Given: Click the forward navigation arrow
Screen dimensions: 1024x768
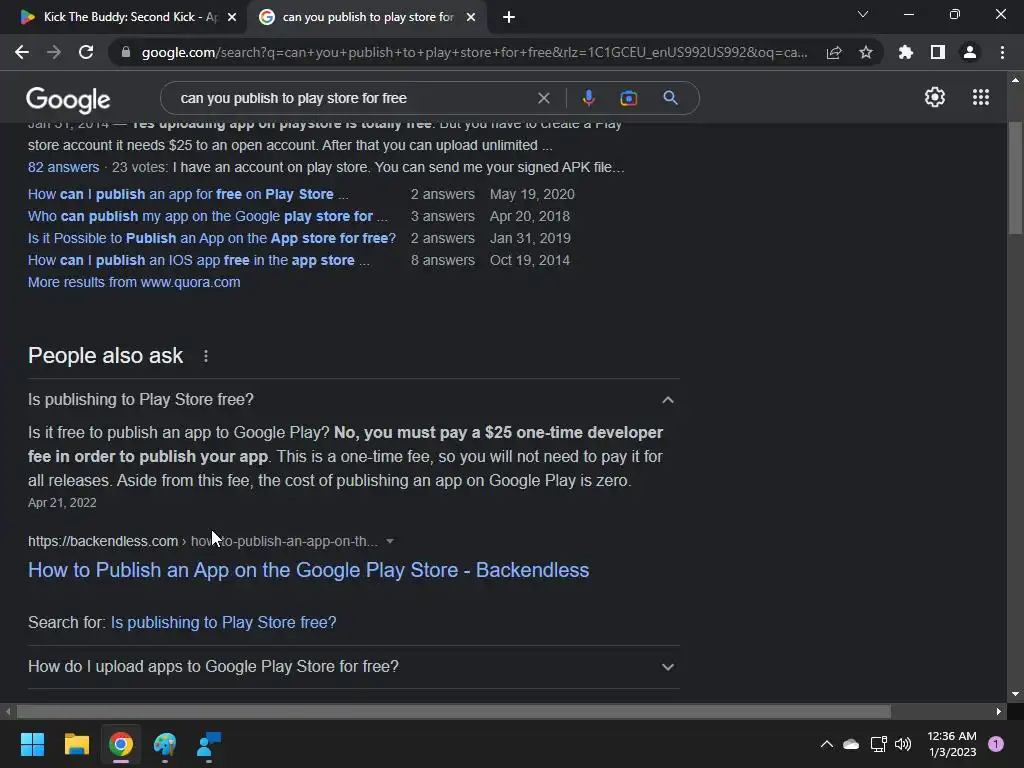Looking at the screenshot, I should pyautogui.click(x=54, y=52).
